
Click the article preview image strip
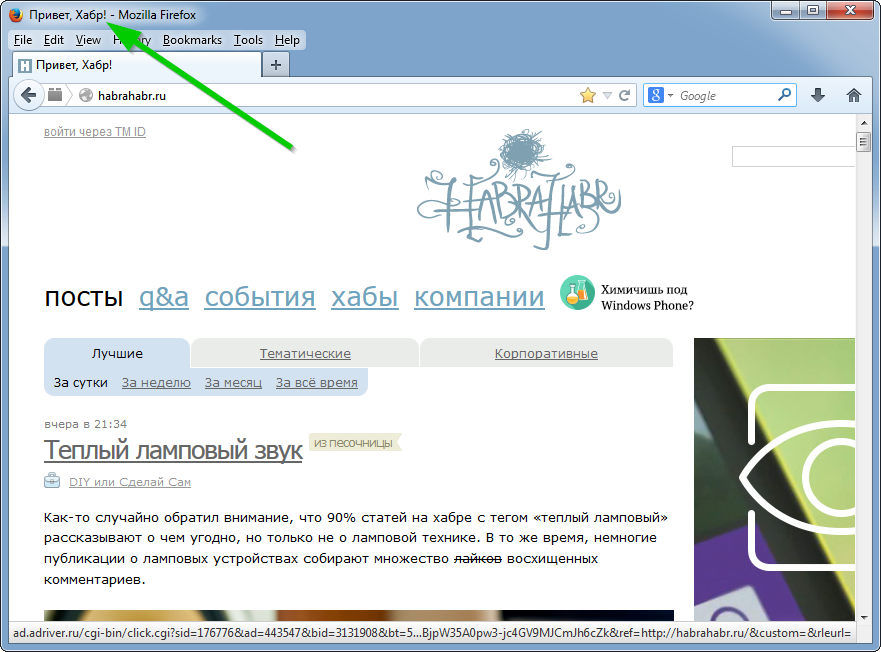(x=358, y=615)
